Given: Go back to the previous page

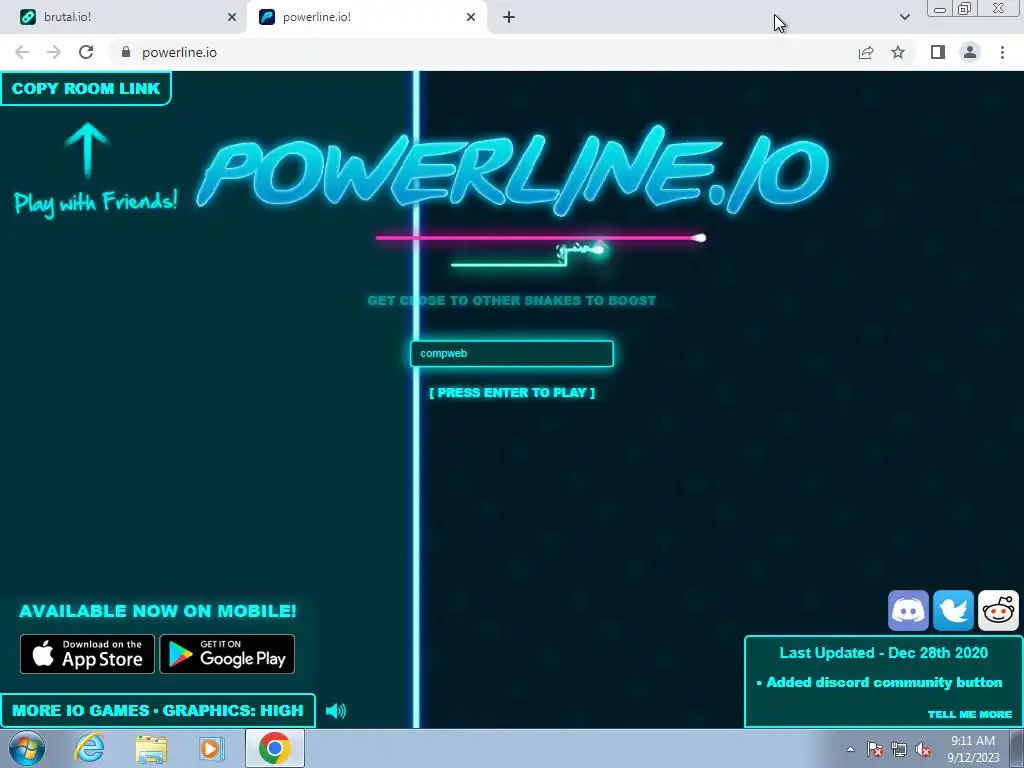Looking at the screenshot, I should 22,52.
